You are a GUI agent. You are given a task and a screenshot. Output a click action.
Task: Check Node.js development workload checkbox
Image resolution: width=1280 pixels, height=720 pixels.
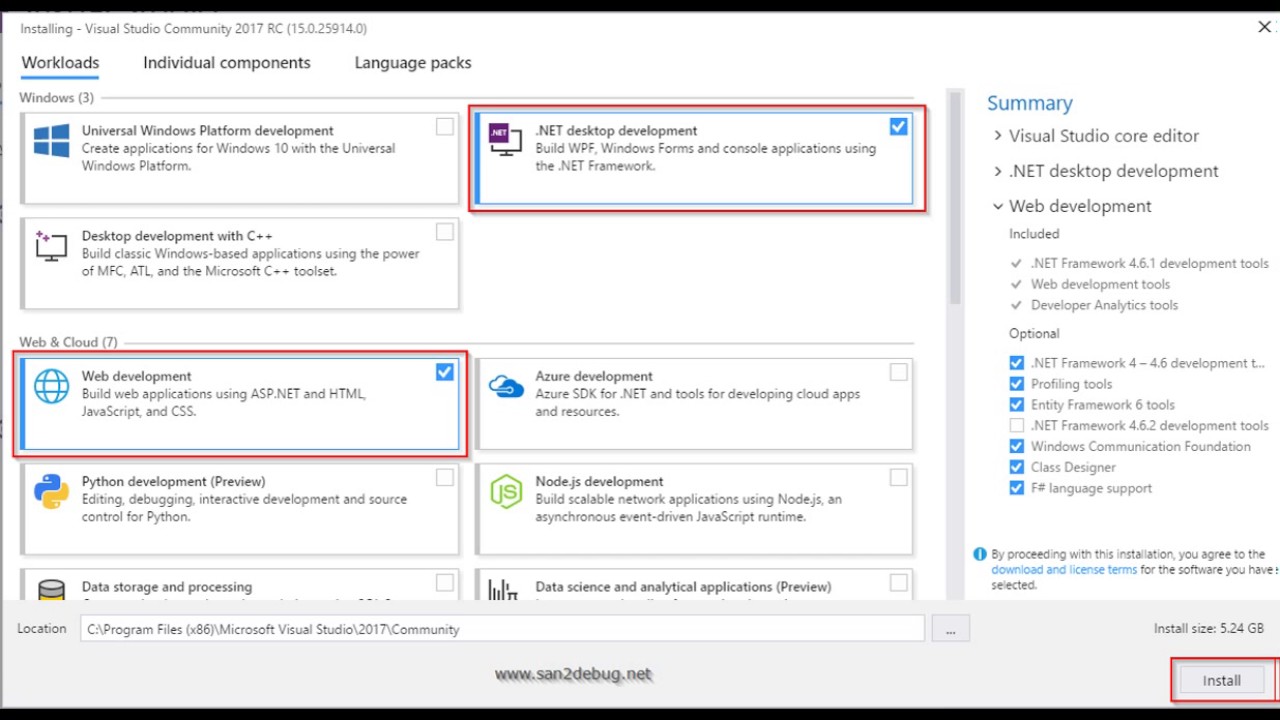(898, 478)
